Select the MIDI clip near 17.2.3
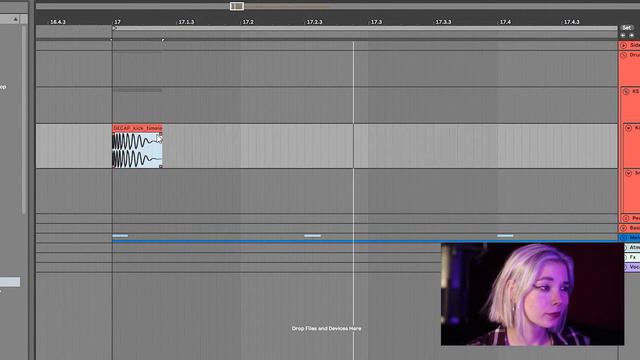Viewport: 640px width, 360px height. click(x=312, y=236)
